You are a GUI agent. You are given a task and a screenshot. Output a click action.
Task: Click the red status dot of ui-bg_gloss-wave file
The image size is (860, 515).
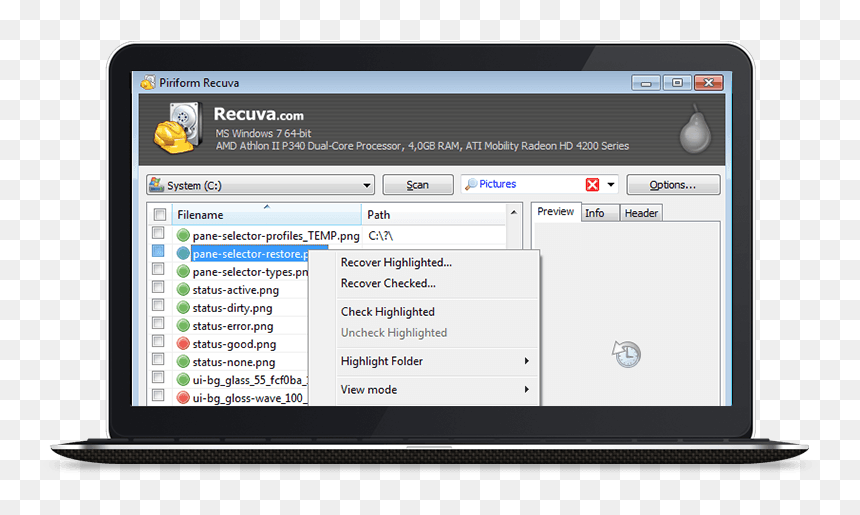click(183, 398)
